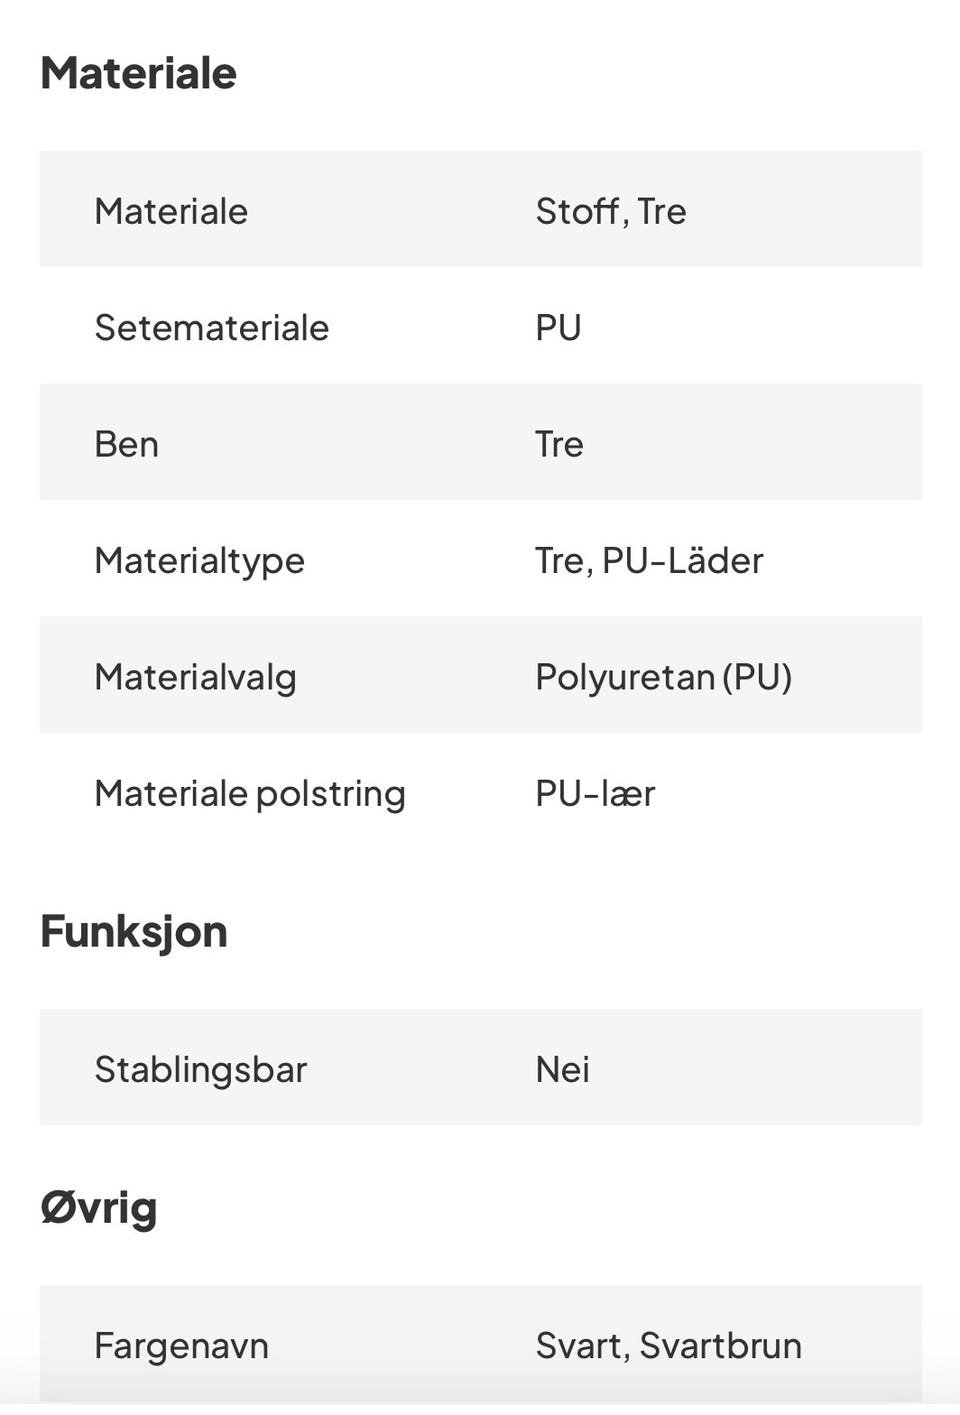This screenshot has width=960, height=1415.
Task: Select the Nei value beside Stablingsbar
Action: coord(562,1070)
